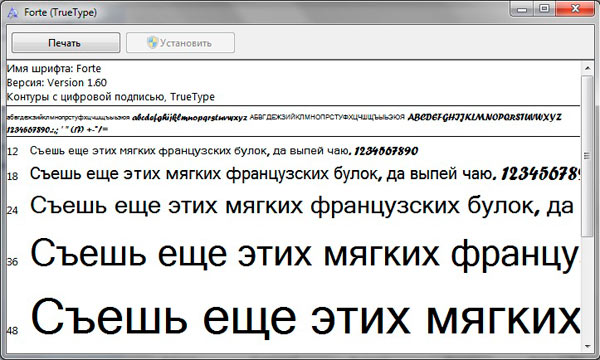Click the 12-point size label
Image resolution: width=600 pixels, height=360 pixels.
pyautogui.click(x=13, y=151)
